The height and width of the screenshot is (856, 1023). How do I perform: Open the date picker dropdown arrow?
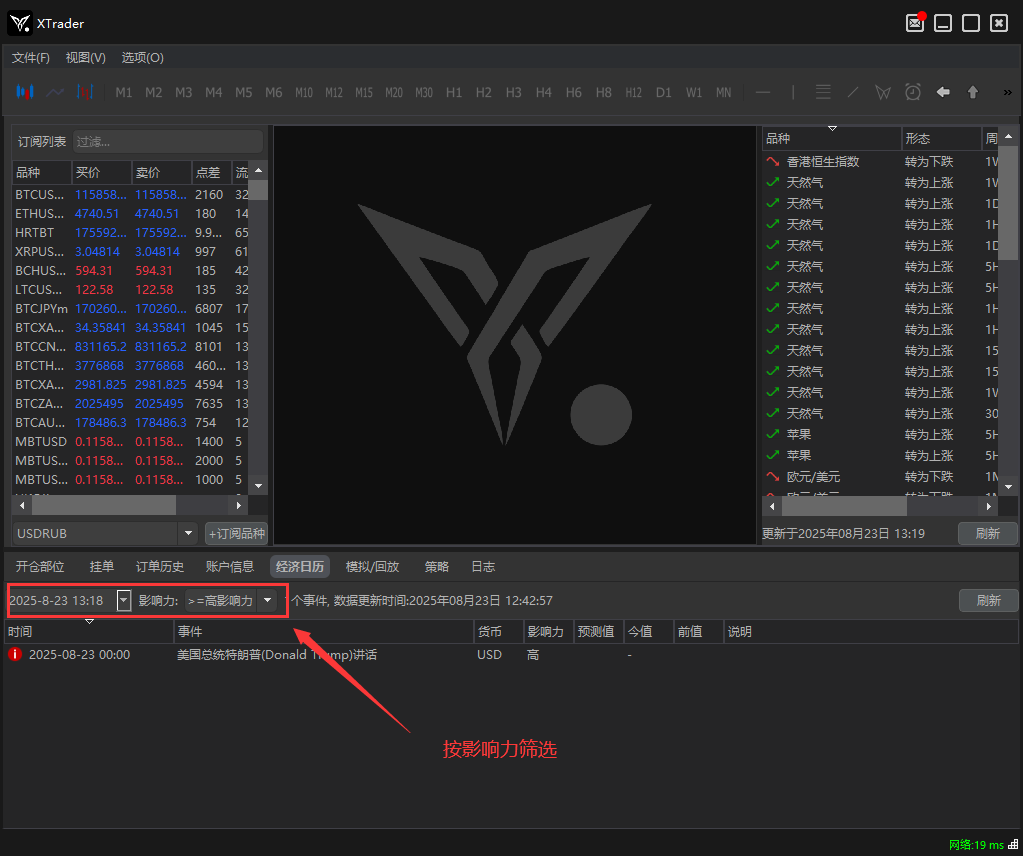[124, 600]
